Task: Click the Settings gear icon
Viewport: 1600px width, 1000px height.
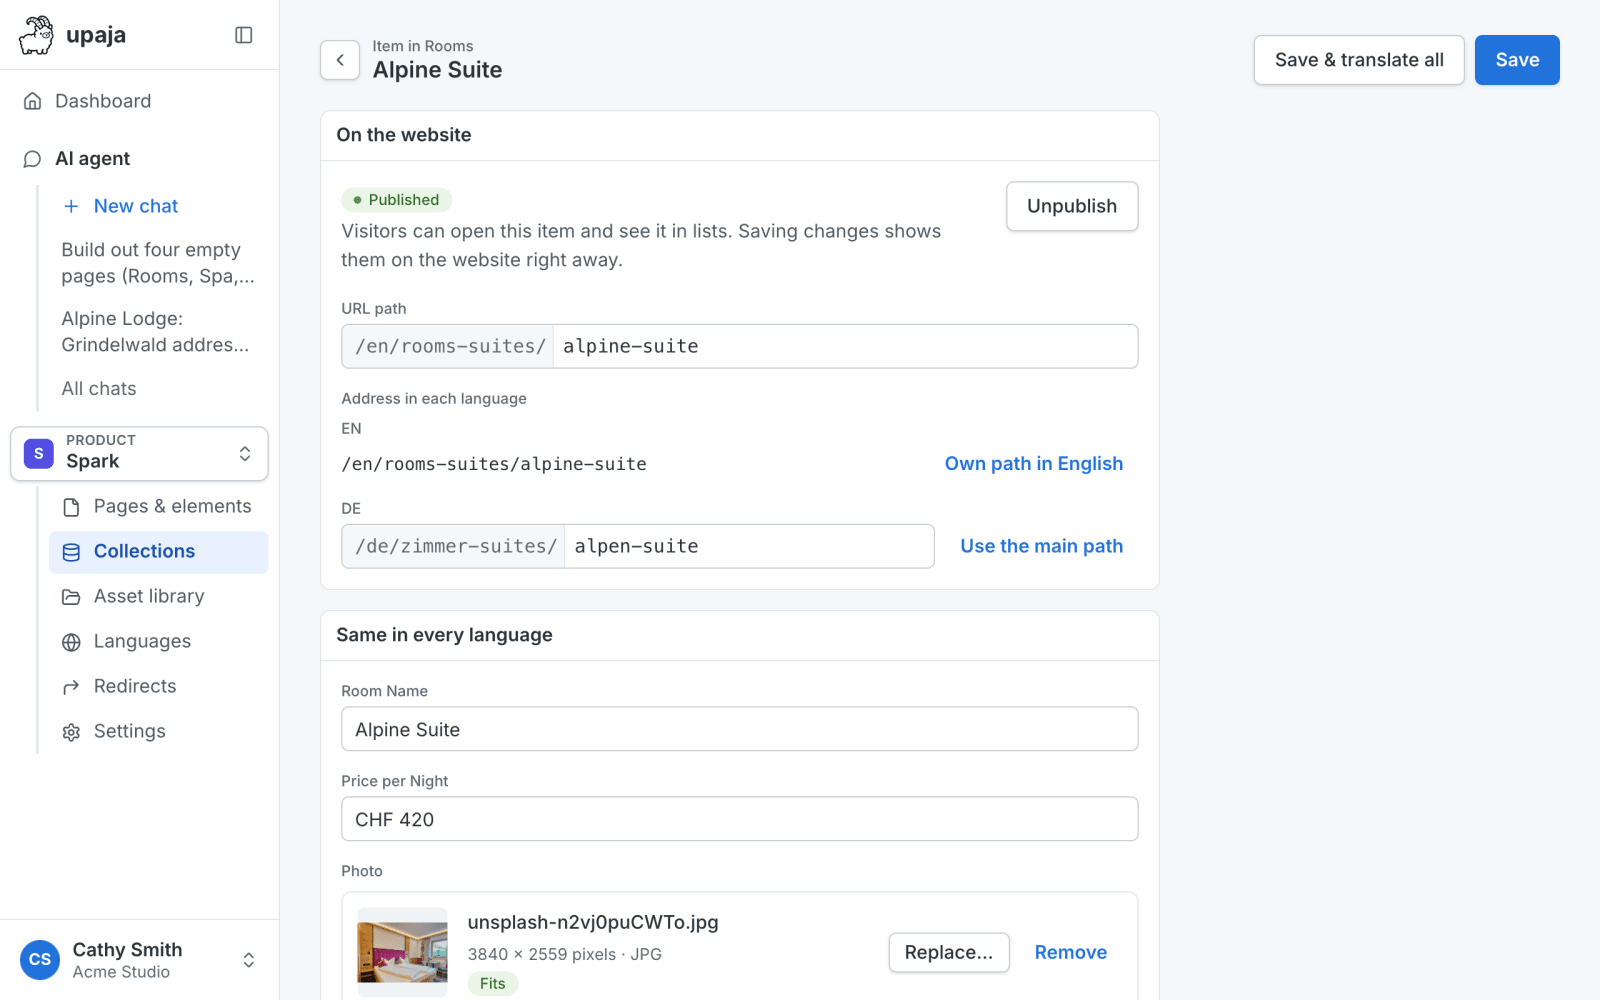Action: [x=71, y=732]
